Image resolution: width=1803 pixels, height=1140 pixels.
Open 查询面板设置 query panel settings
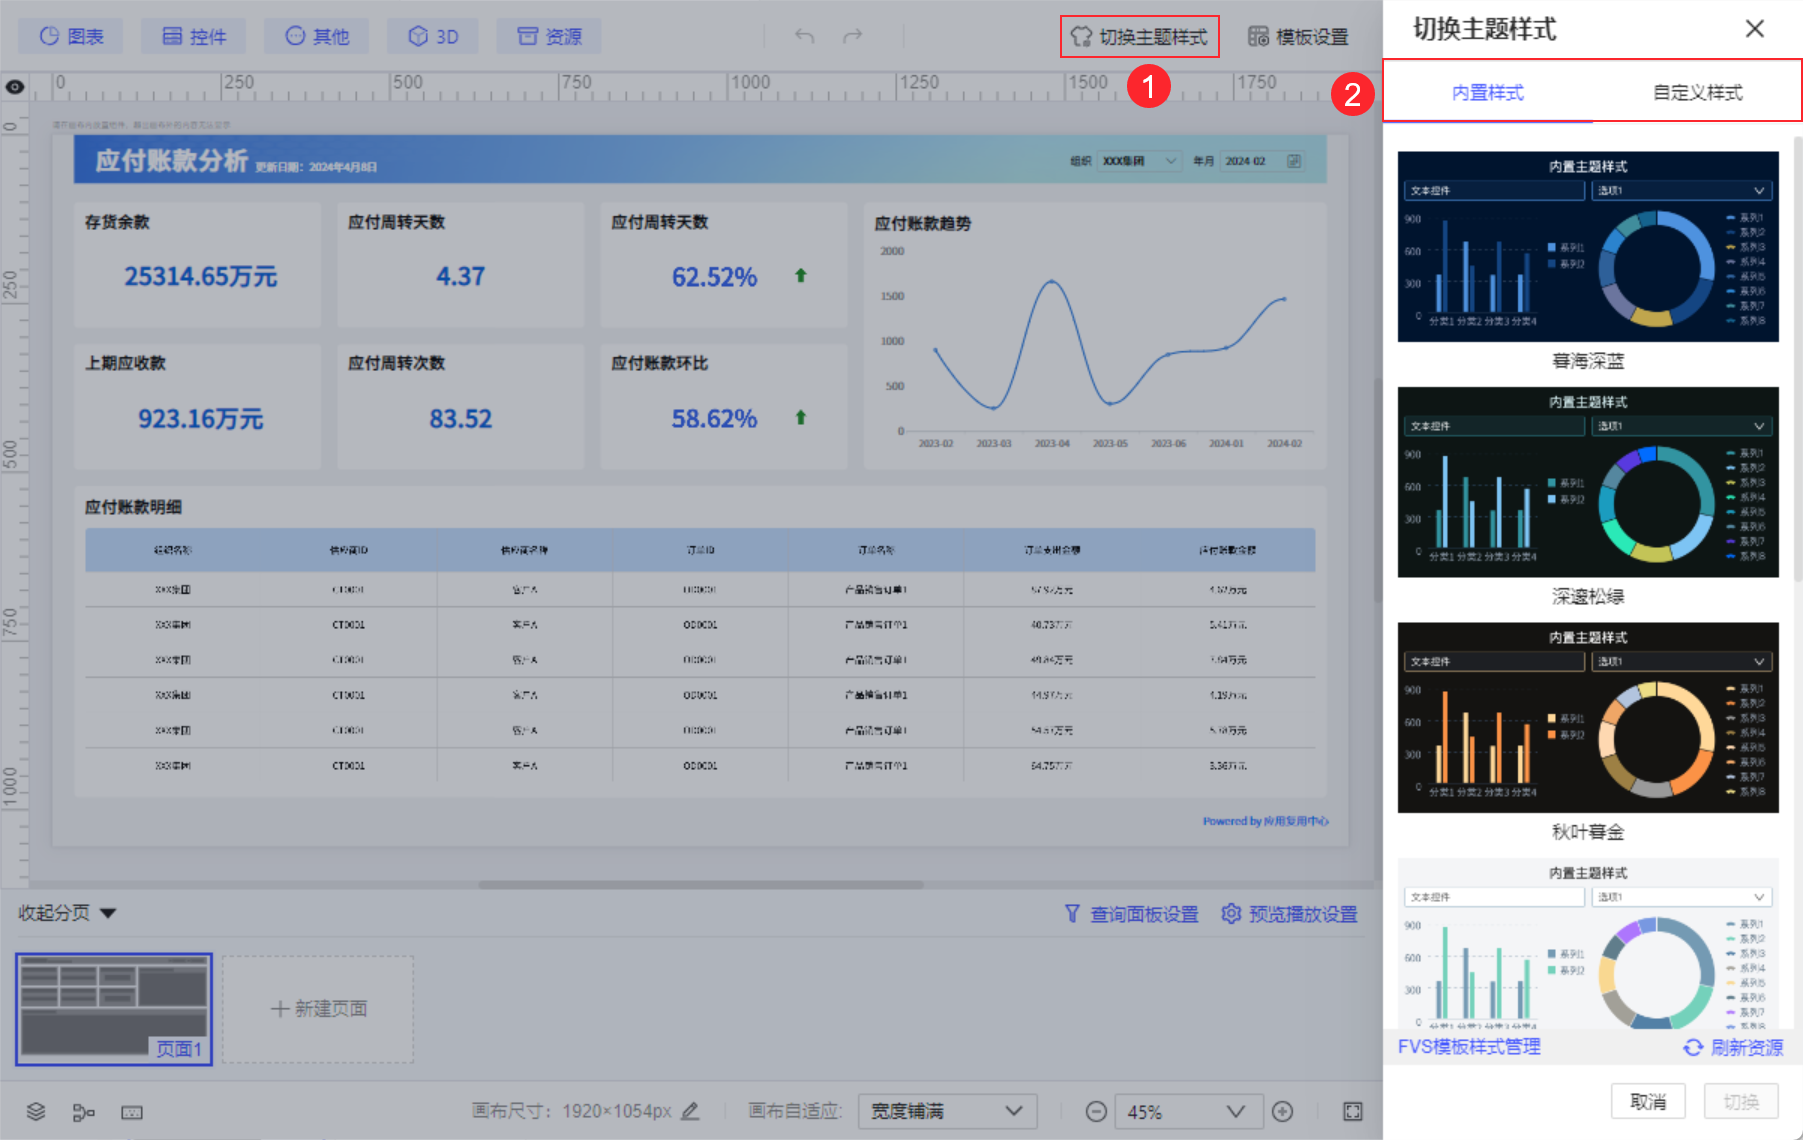pyautogui.click(x=1131, y=914)
